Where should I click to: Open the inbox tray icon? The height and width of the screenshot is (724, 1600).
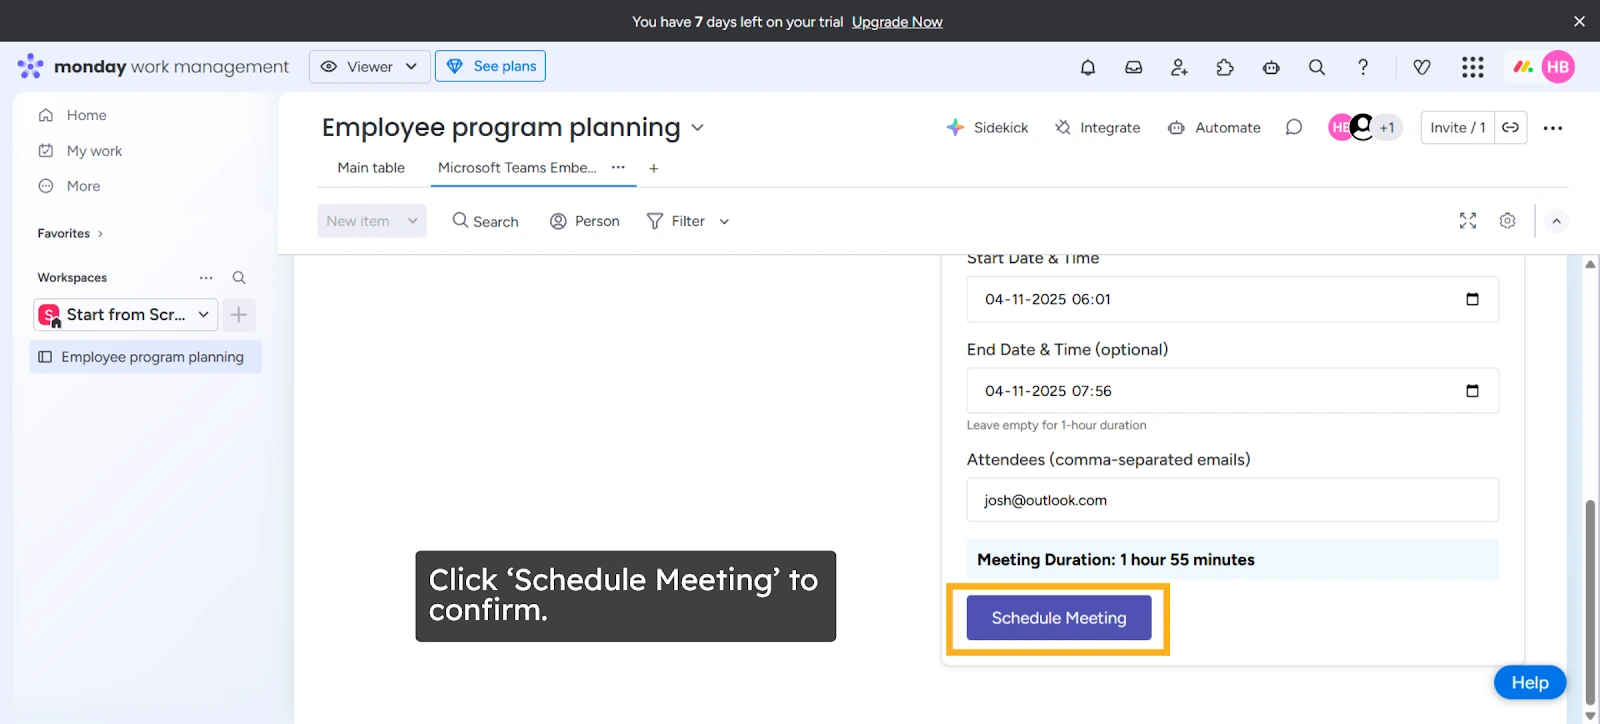[1133, 67]
